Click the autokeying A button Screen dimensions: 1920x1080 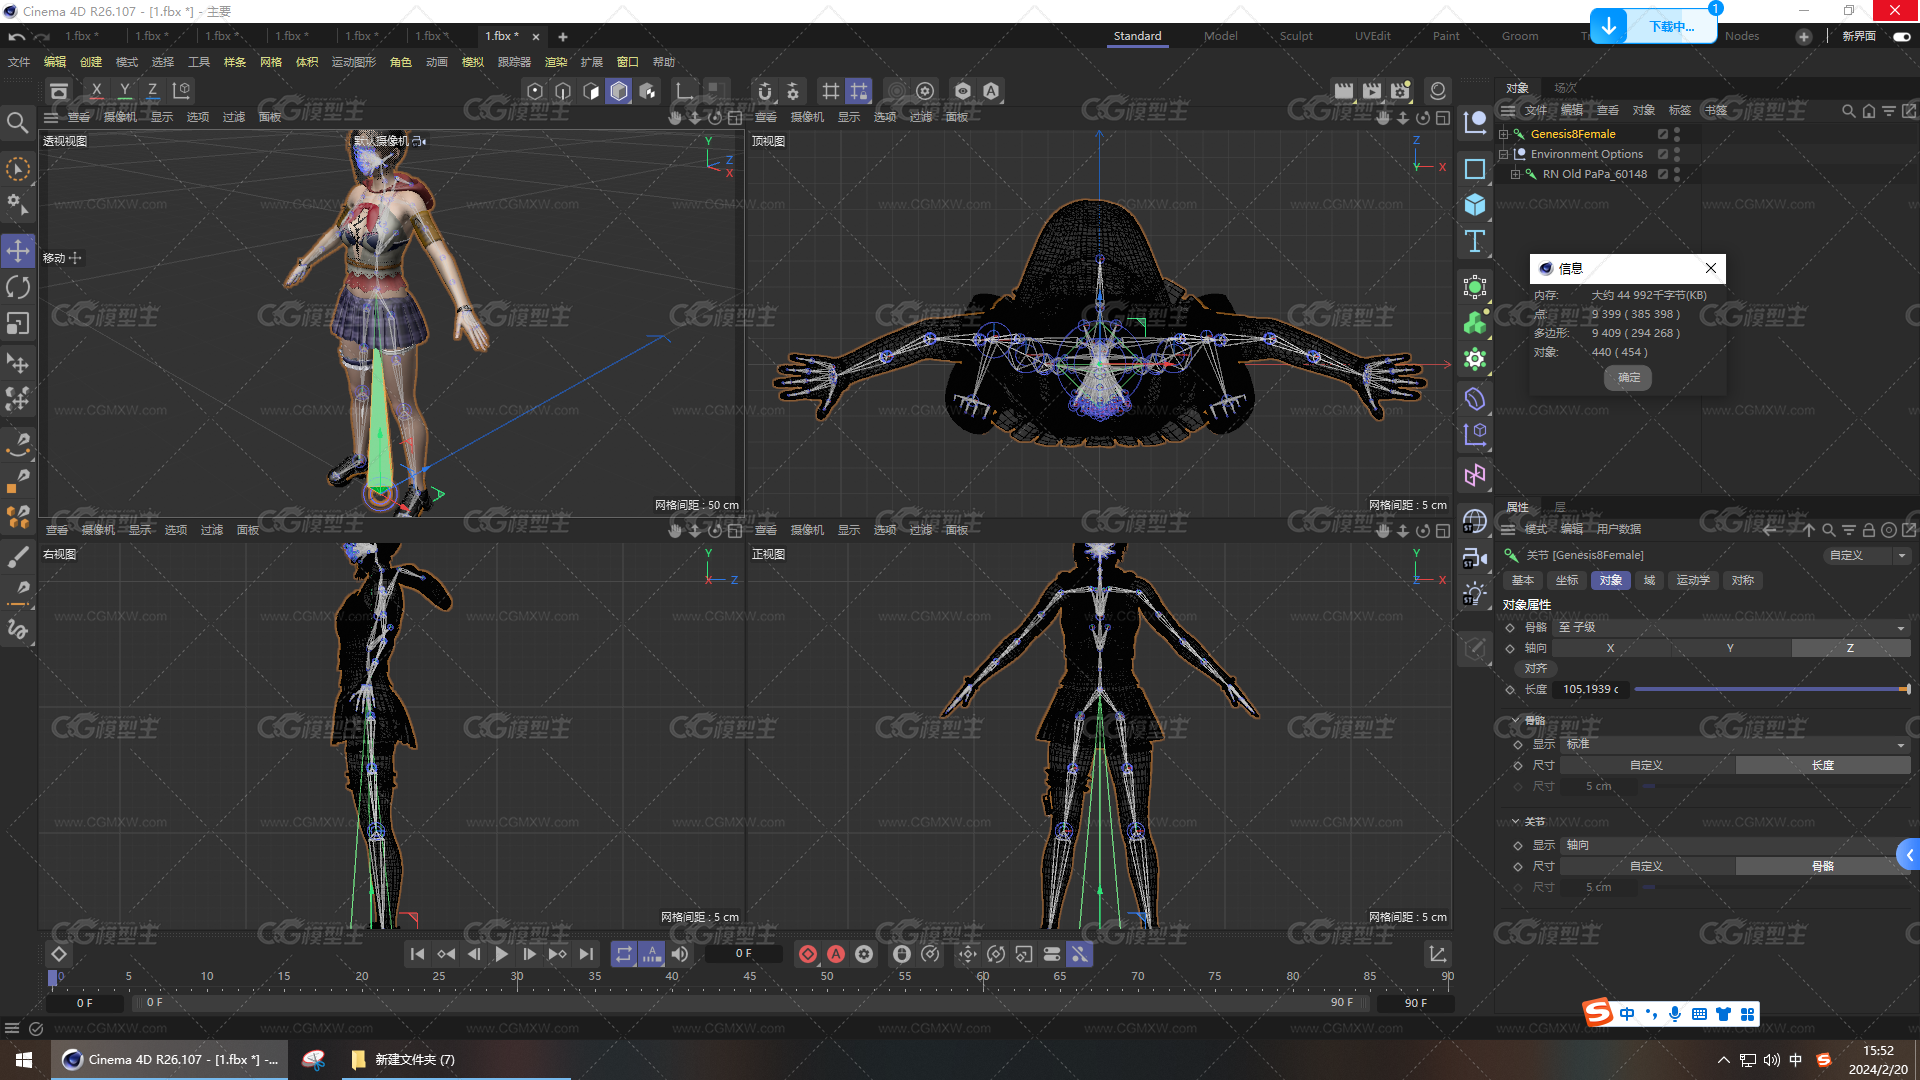pyautogui.click(x=836, y=954)
